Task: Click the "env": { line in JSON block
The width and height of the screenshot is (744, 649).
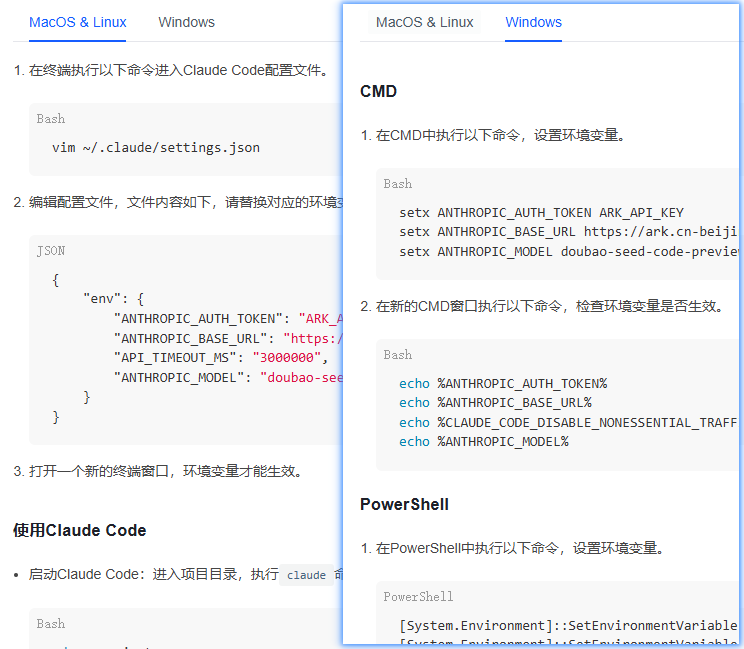Action: (113, 299)
